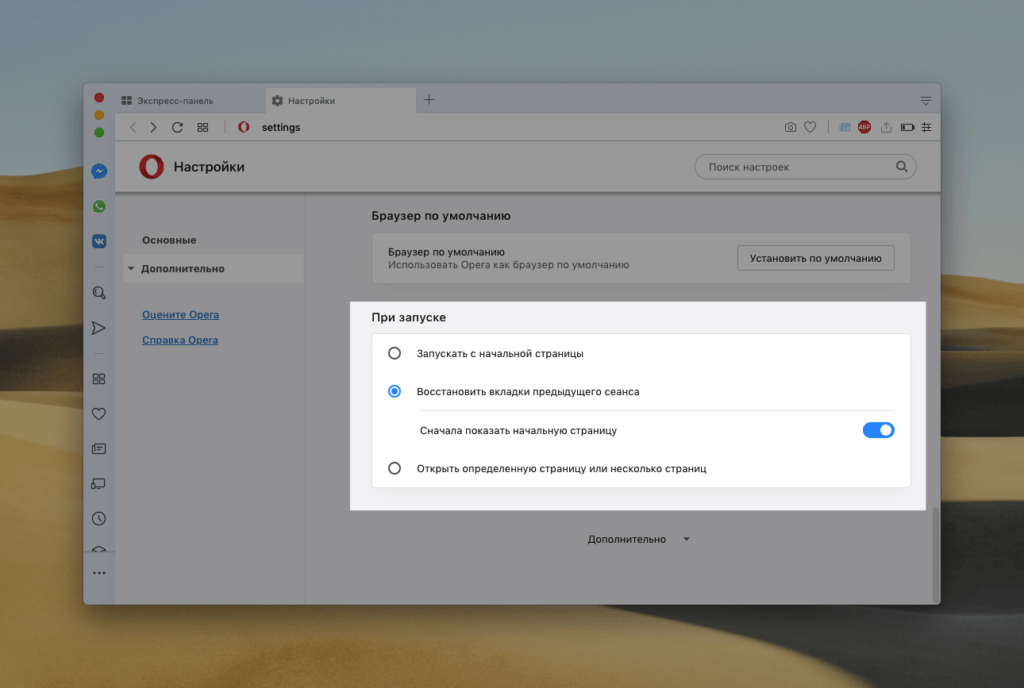Open the easy setup sliders icon
1024x688 pixels.
[x=926, y=127]
